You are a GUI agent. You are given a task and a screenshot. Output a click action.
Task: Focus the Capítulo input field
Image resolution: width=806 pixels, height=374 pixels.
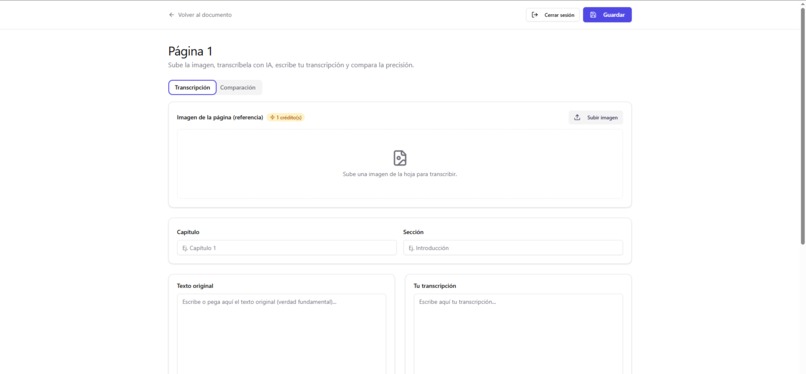click(x=287, y=248)
